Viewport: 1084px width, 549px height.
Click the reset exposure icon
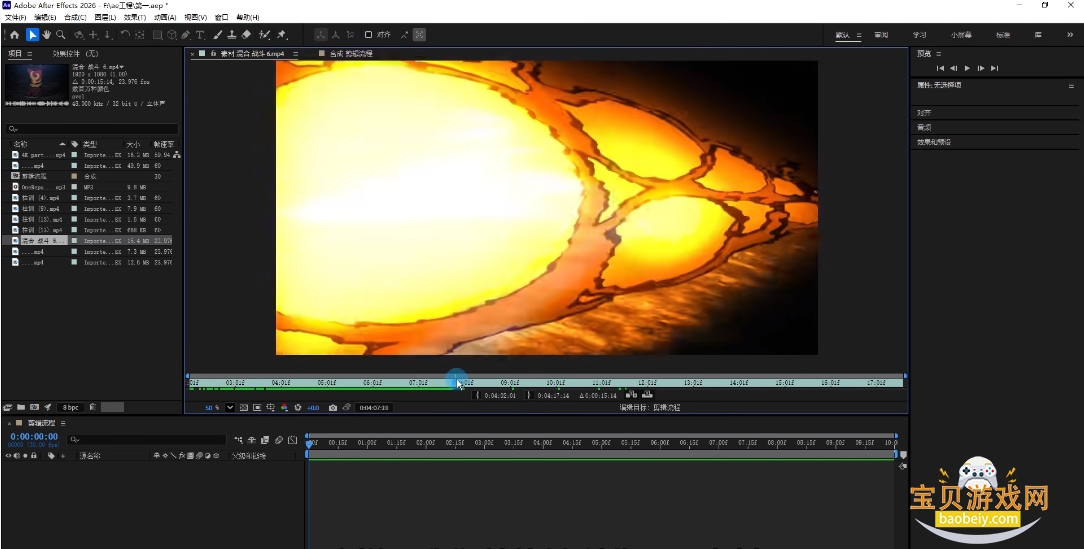pos(298,407)
